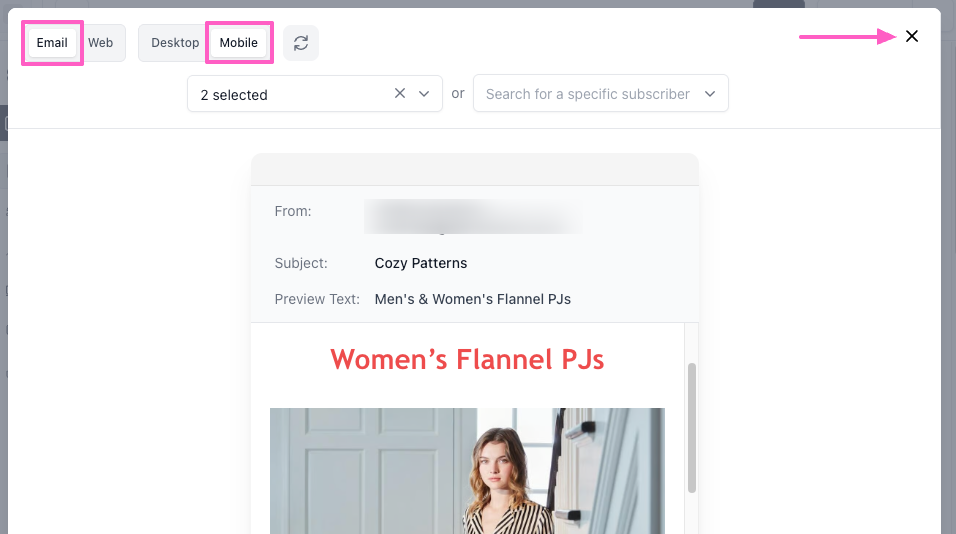956x534 pixels.
Task: Select the Desktop preview mode
Action: click(175, 43)
